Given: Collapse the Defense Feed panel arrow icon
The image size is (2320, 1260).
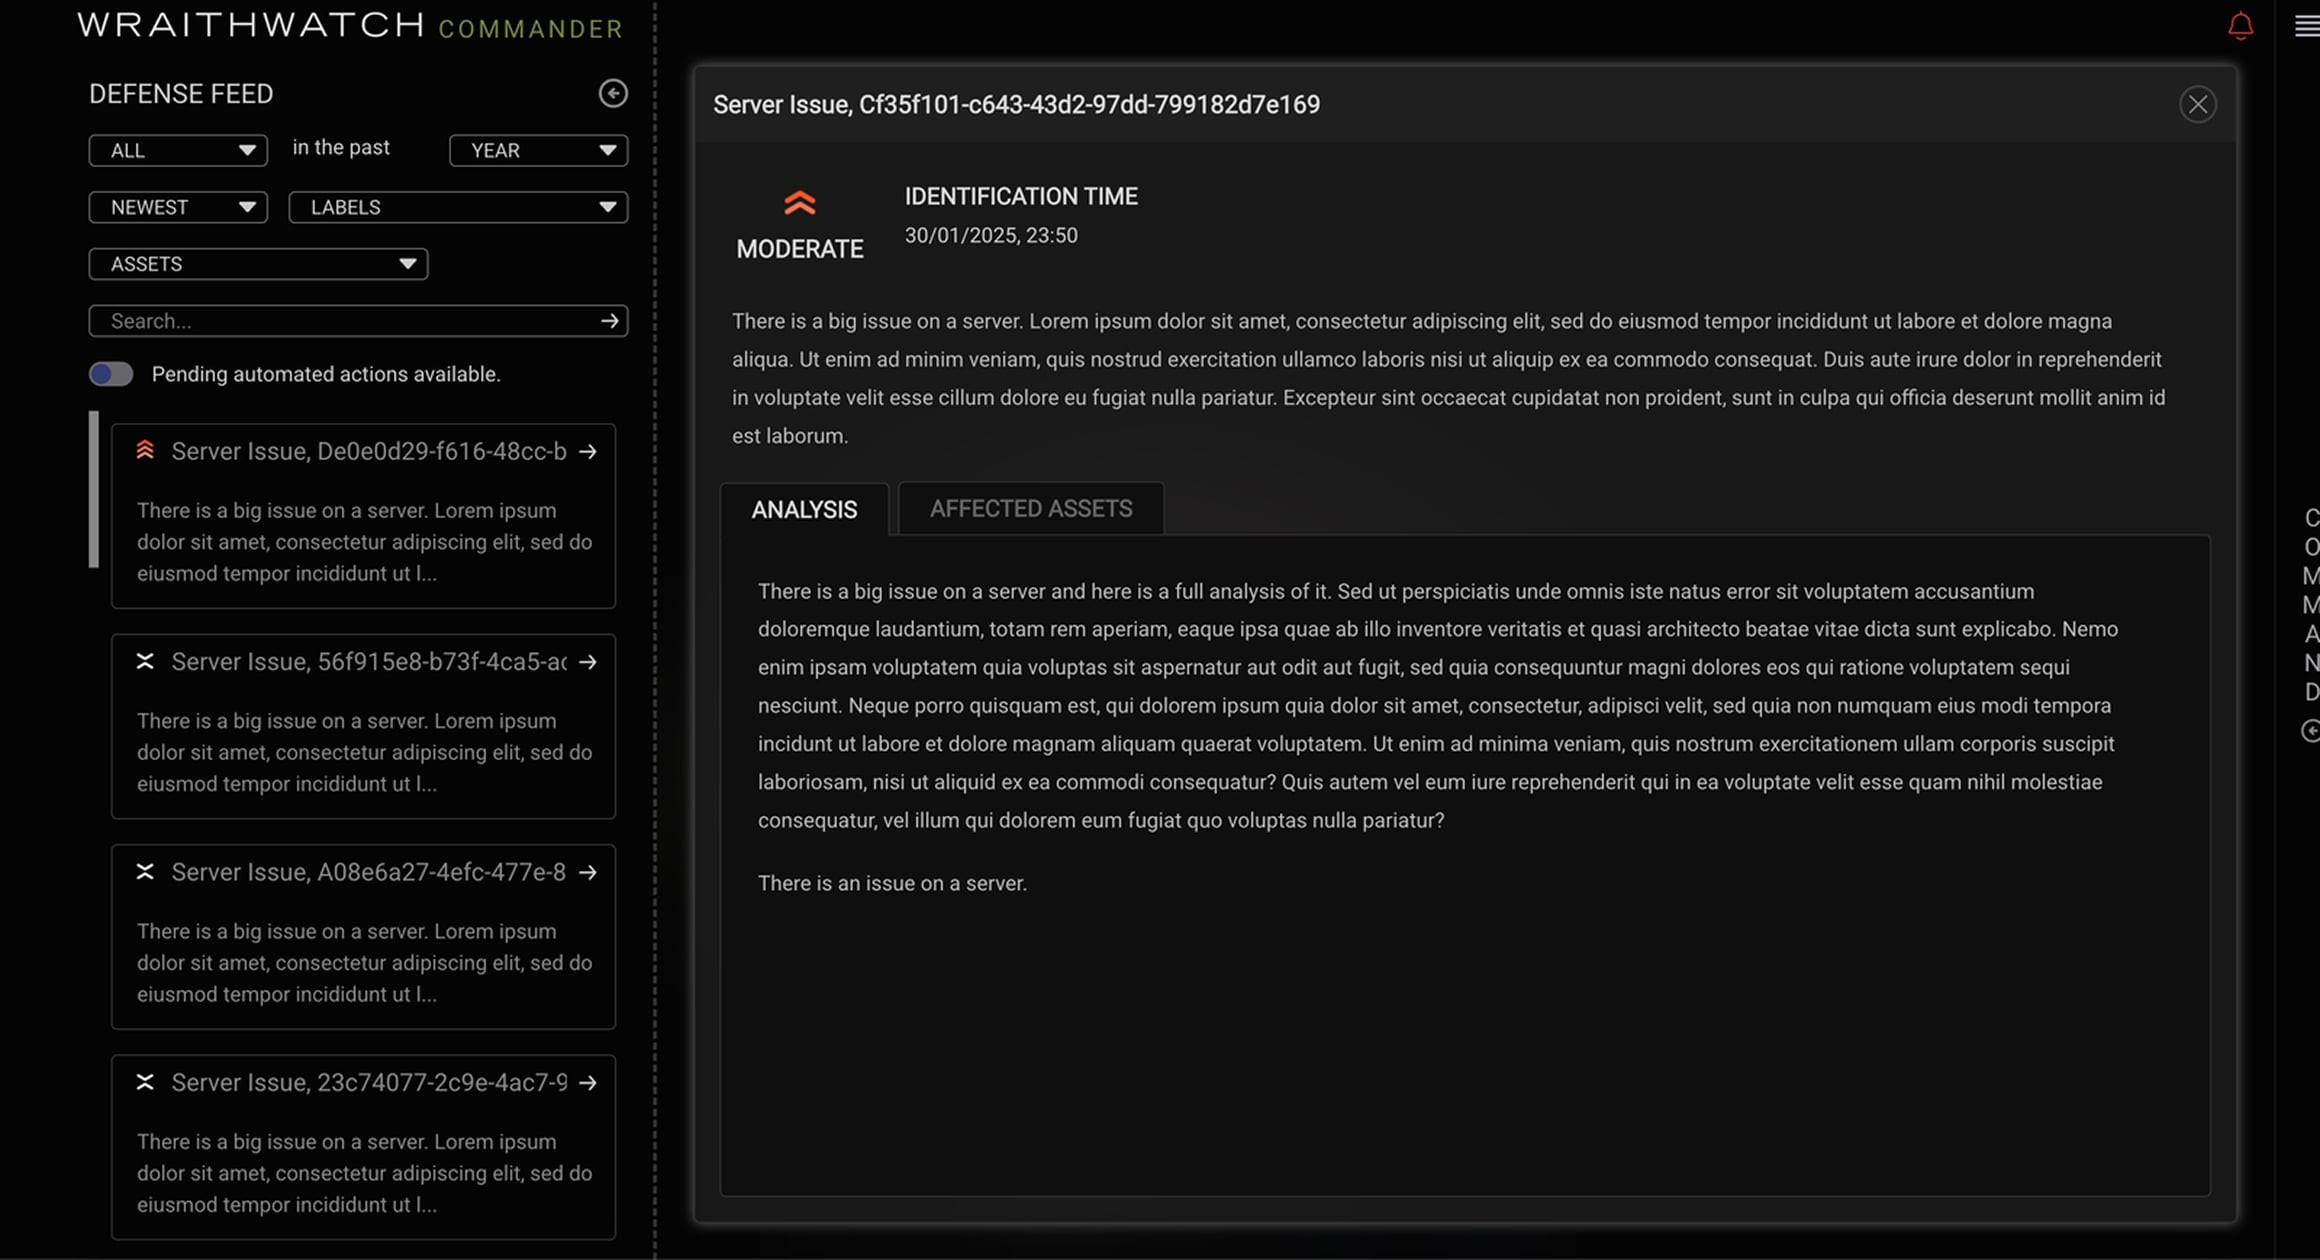Looking at the screenshot, I should point(613,93).
